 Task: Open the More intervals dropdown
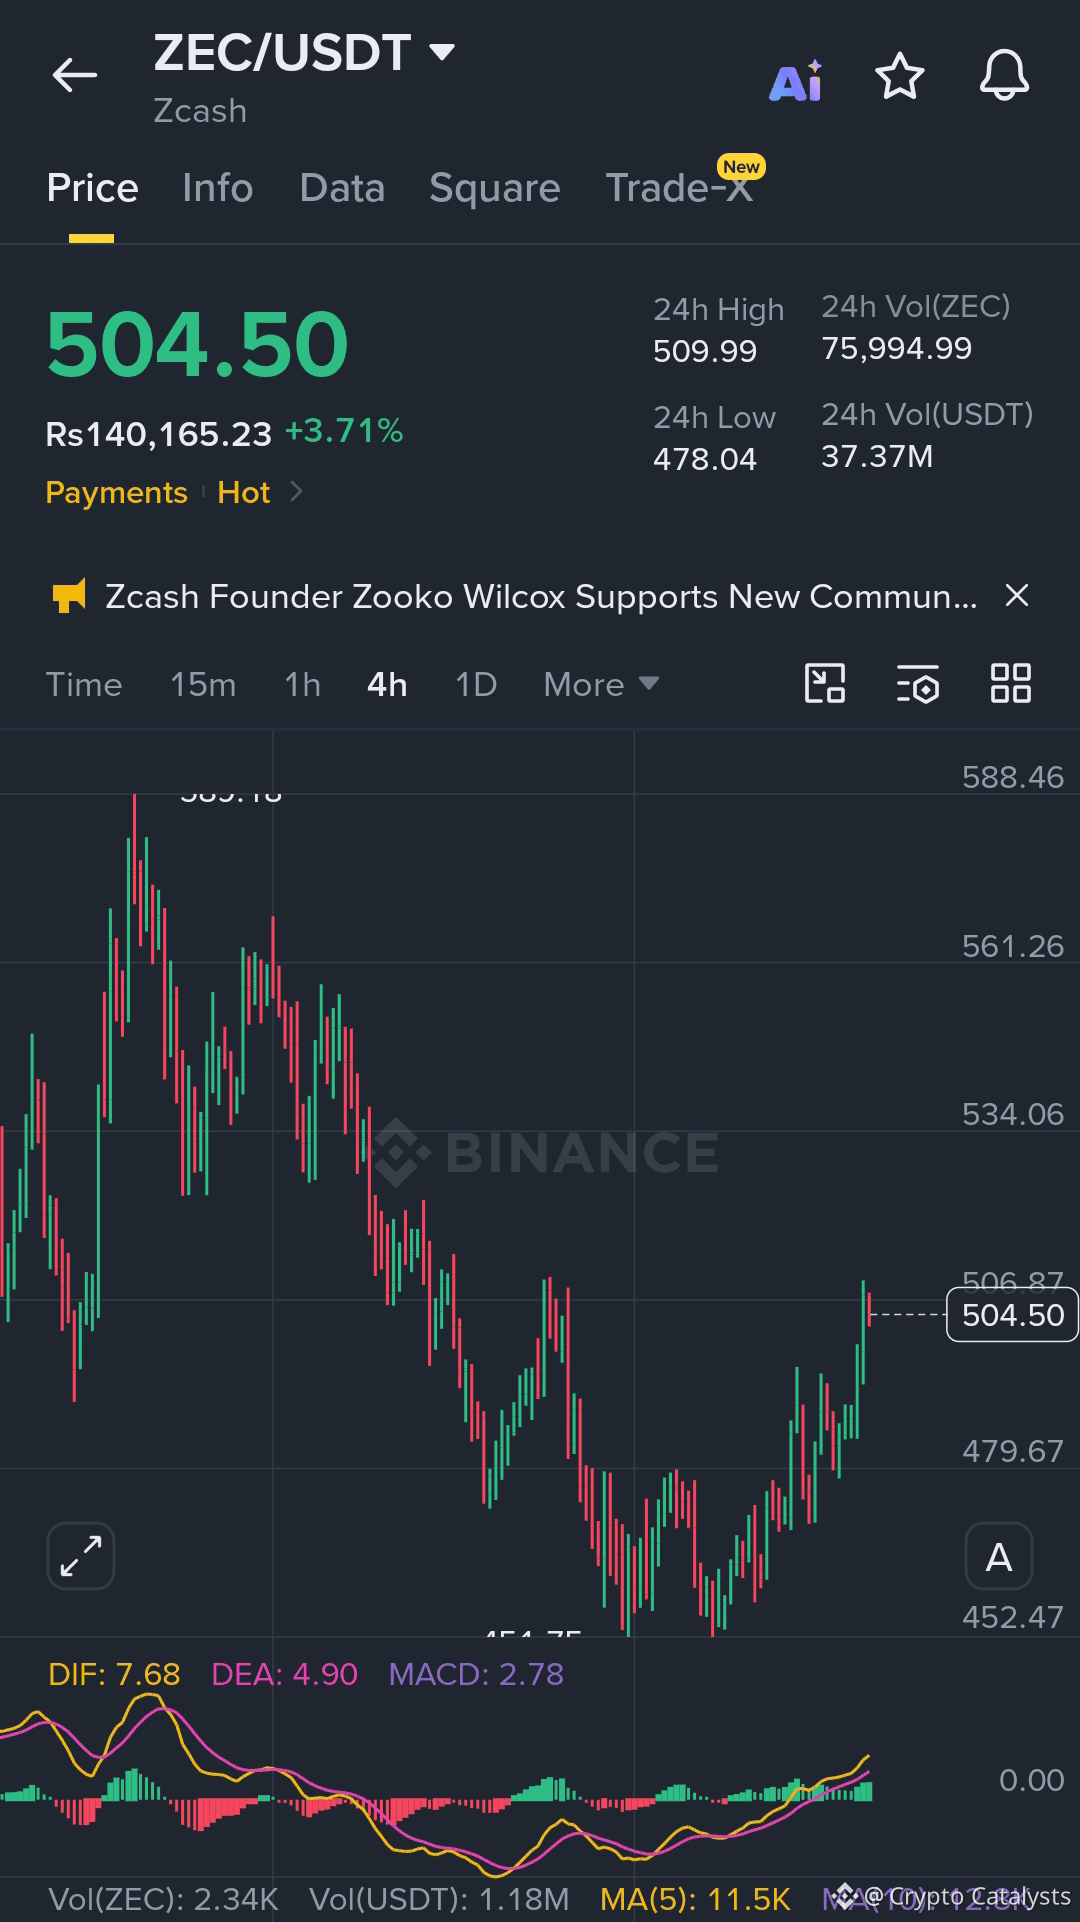pyautogui.click(x=601, y=685)
